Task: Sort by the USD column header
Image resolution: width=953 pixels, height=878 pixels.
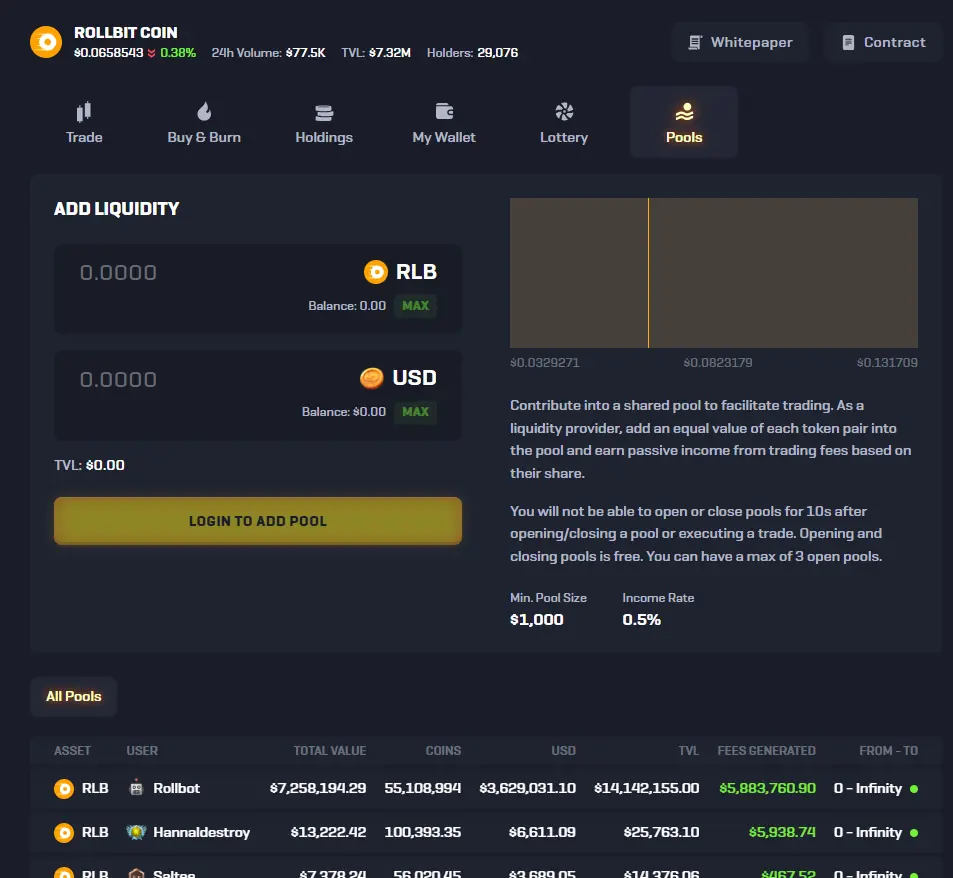Action: click(563, 751)
